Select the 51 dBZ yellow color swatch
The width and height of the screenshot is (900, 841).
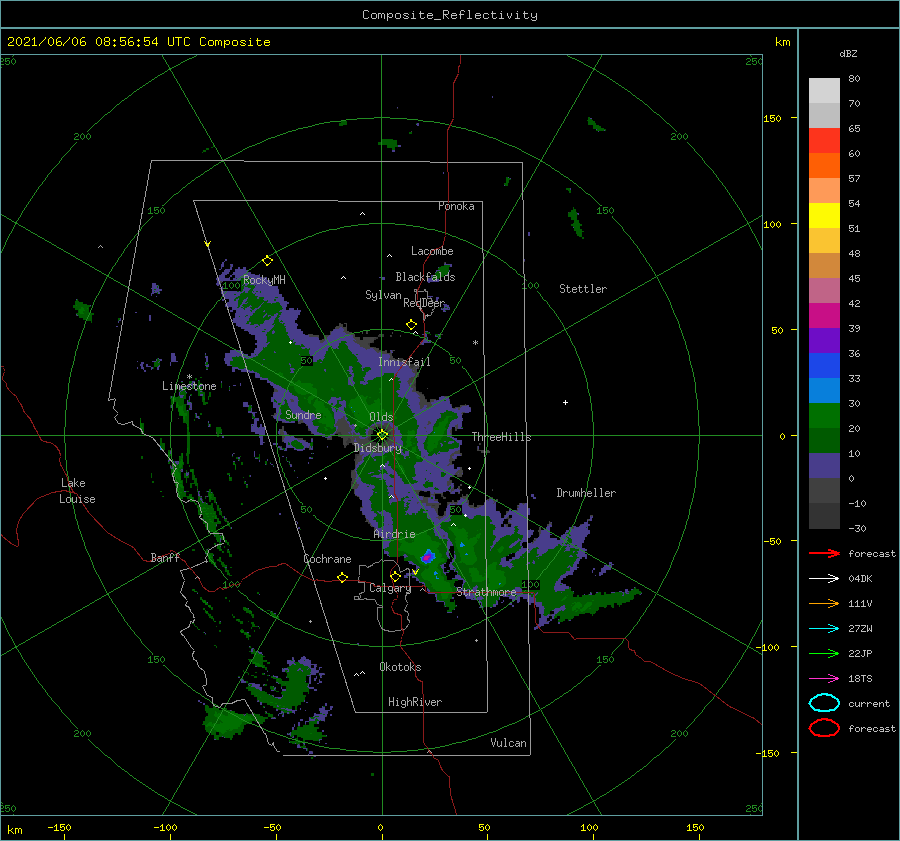pos(824,215)
